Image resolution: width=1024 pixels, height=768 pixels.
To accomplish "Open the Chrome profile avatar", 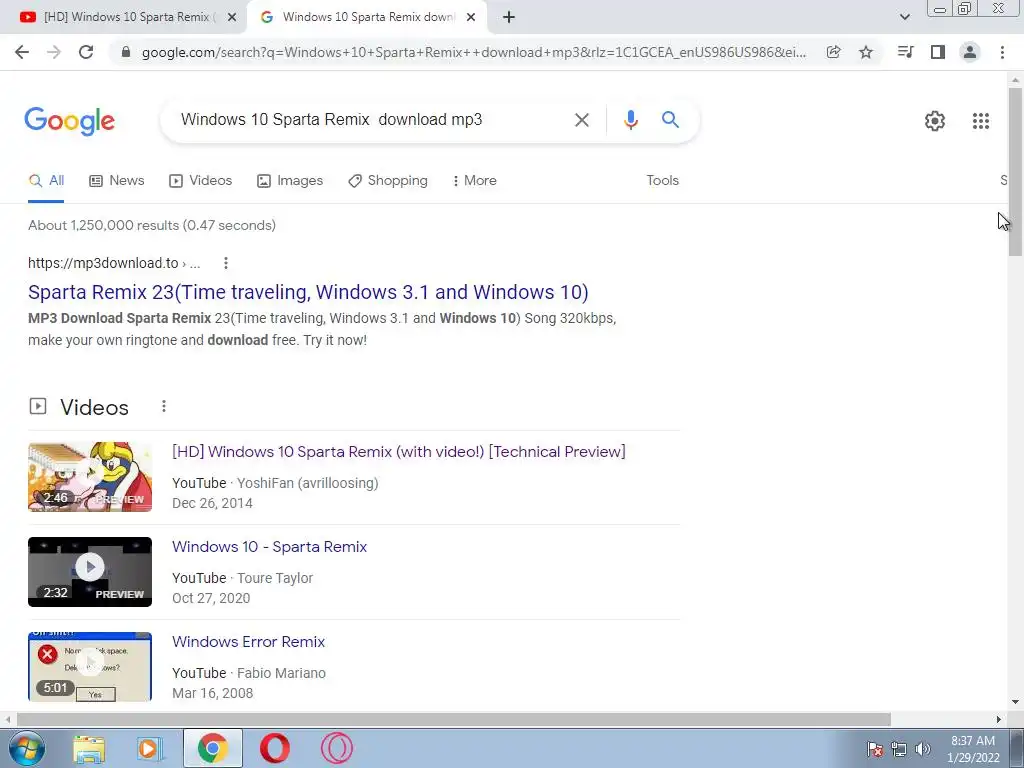I will coord(970,52).
